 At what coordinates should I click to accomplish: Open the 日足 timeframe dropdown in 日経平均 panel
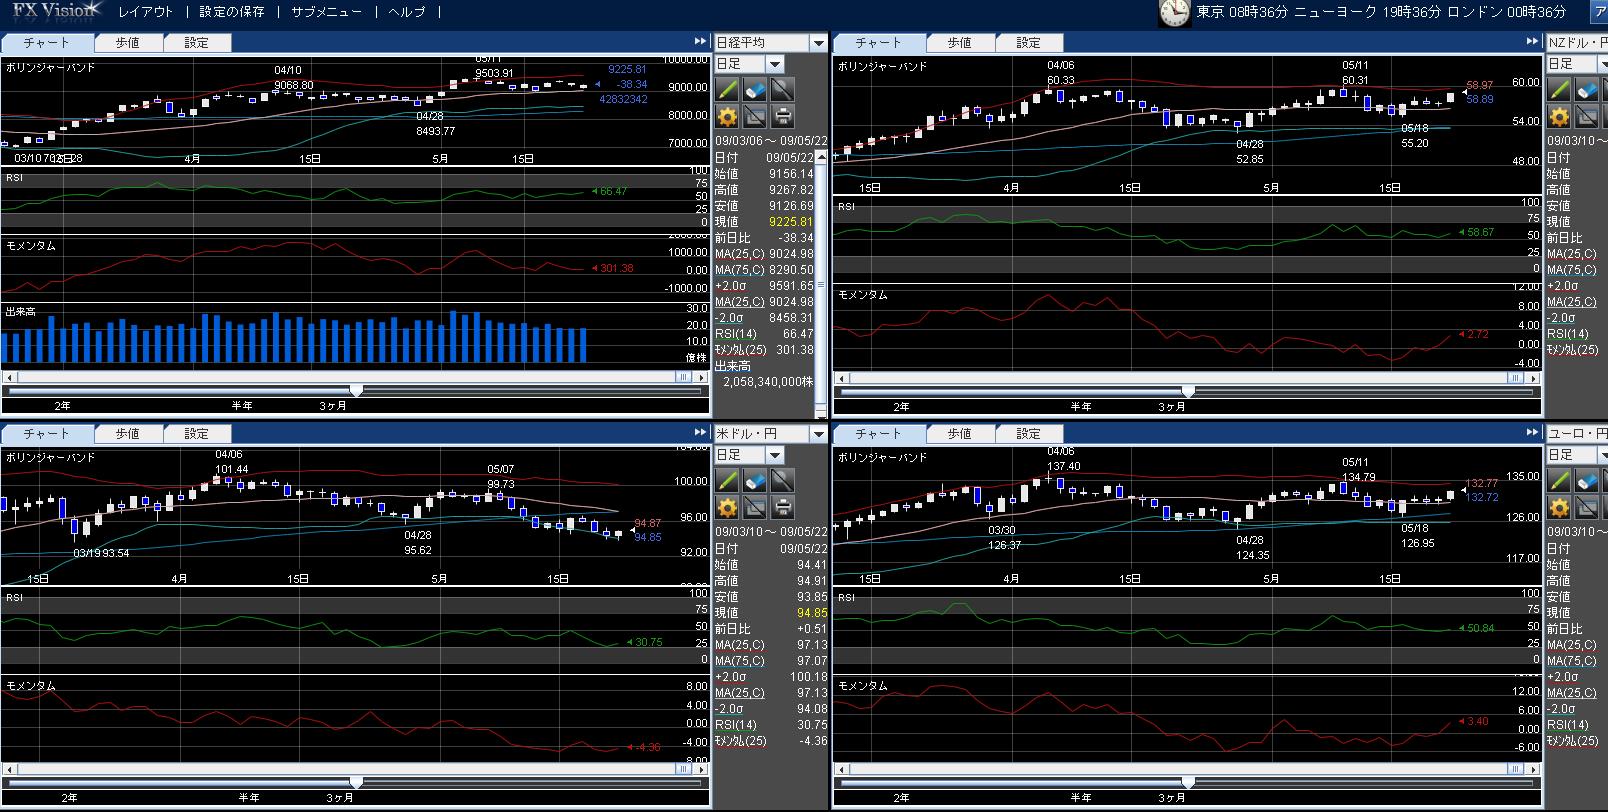coord(774,64)
